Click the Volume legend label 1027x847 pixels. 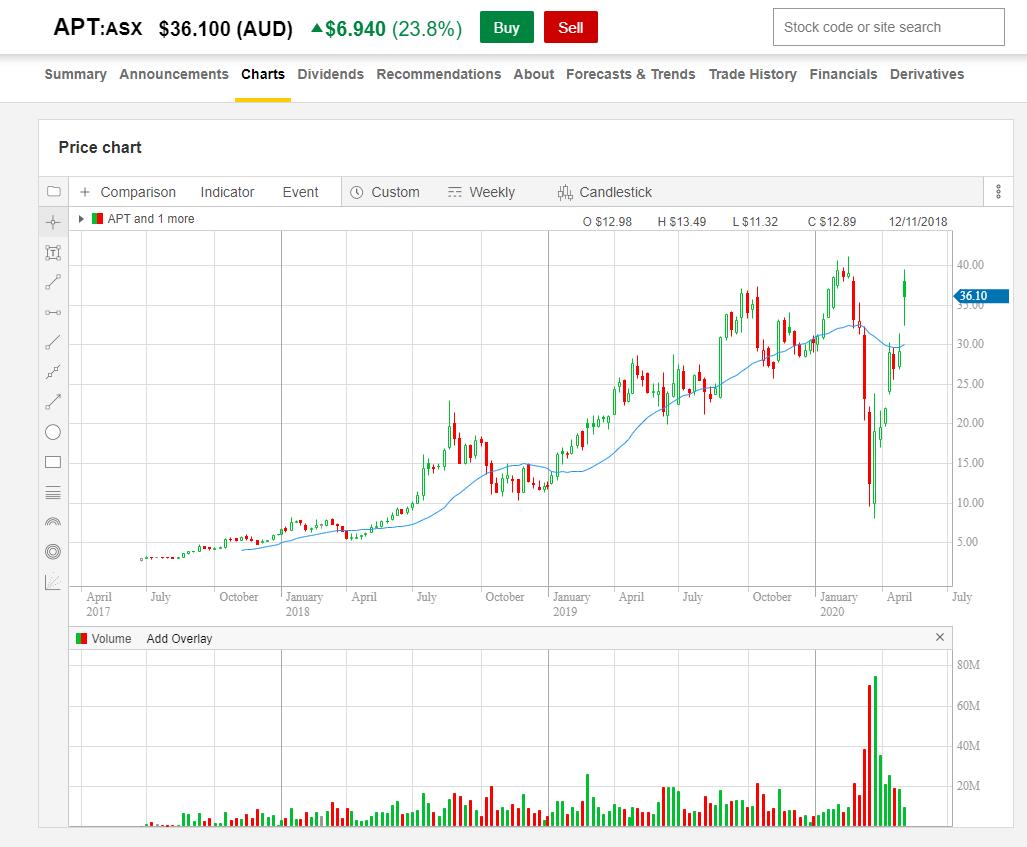(111, 639)
